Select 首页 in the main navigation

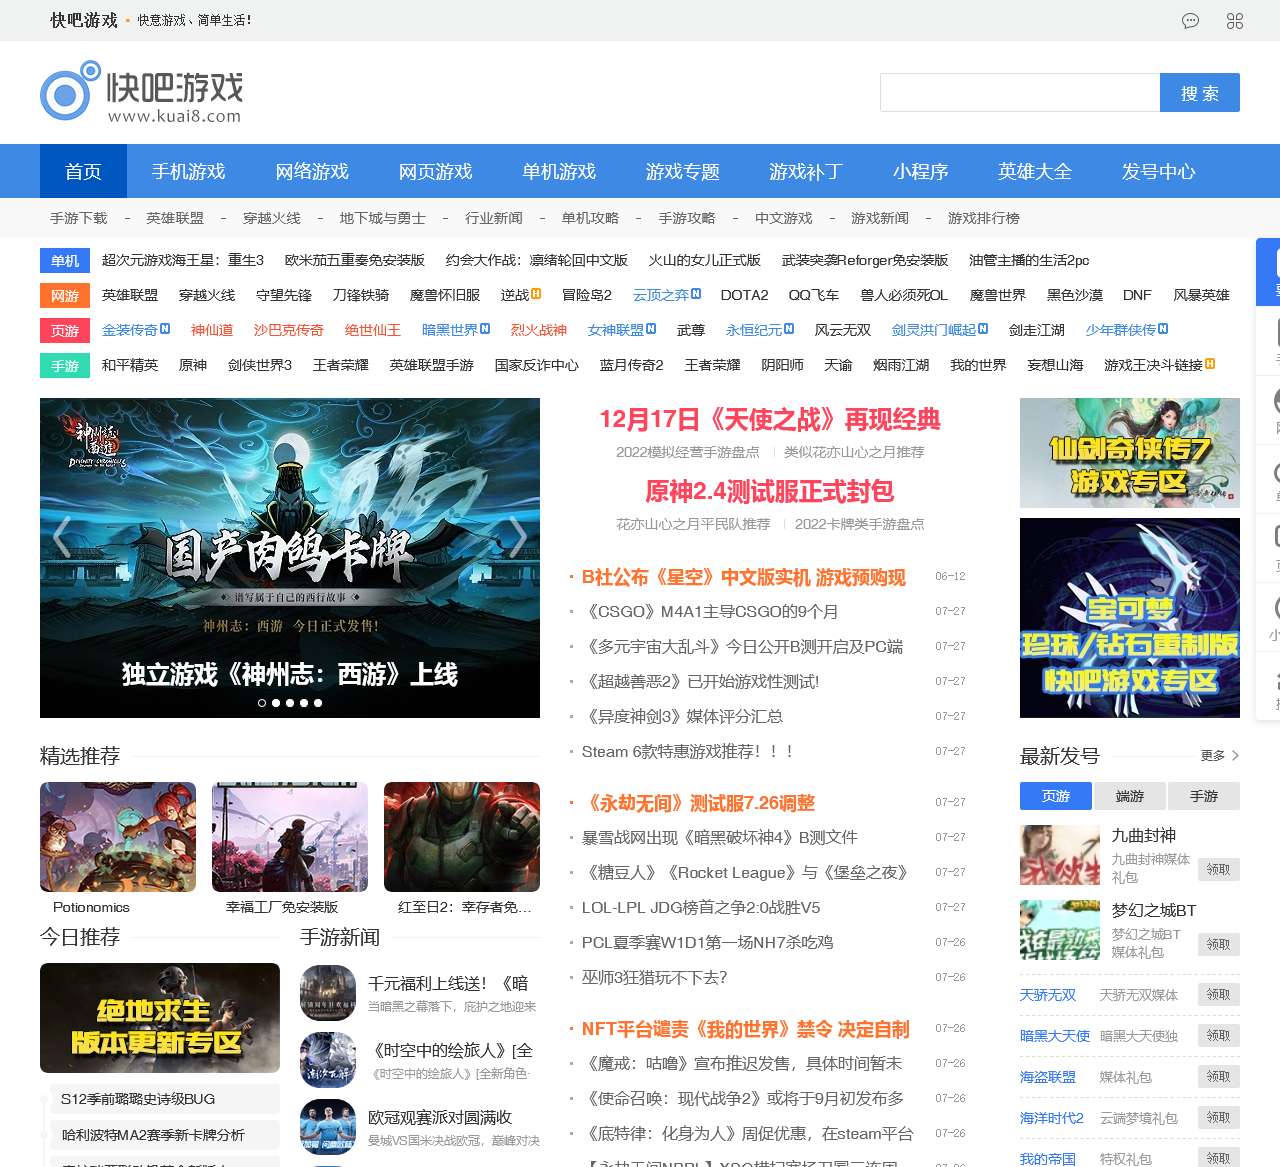pyautogui.click(x=83, y=171)
